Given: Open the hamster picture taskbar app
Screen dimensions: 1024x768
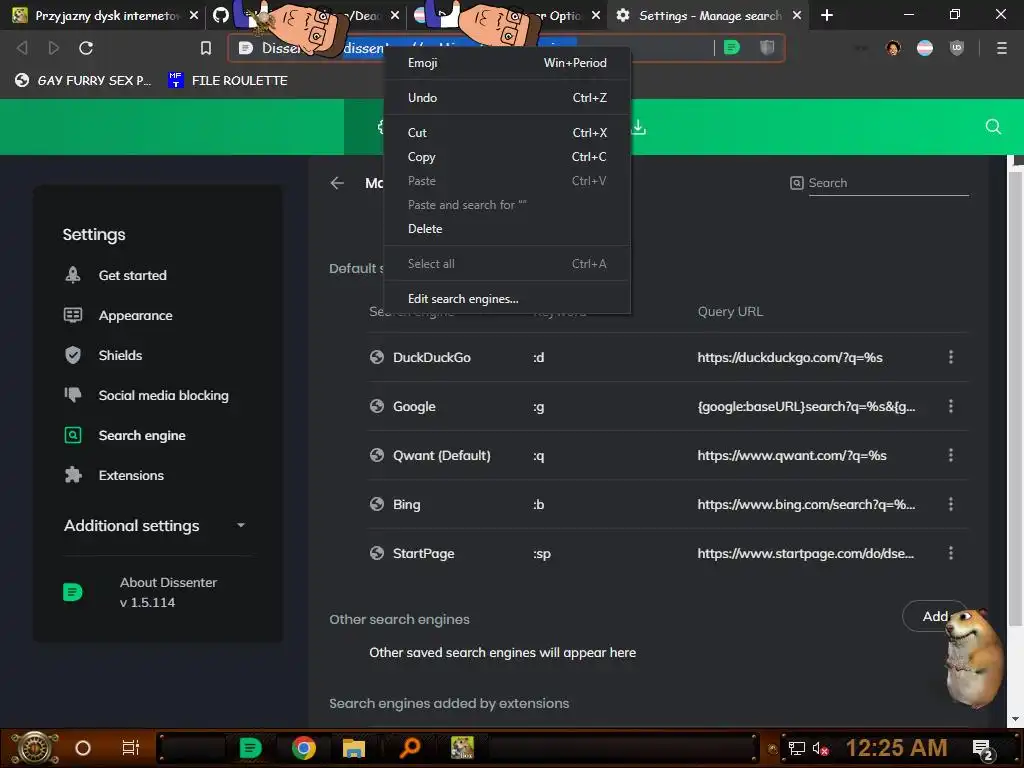Looking at the screenshot, I should coord(462,748).
